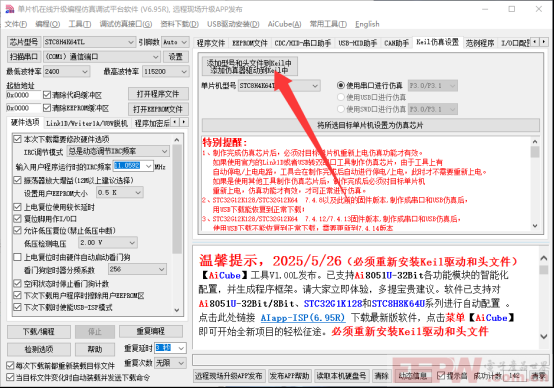The image size is (554, 388).
Task: Click the hardware options vertical scrollbar thumb
Action: pyautogui.click(x=177, y=200)
